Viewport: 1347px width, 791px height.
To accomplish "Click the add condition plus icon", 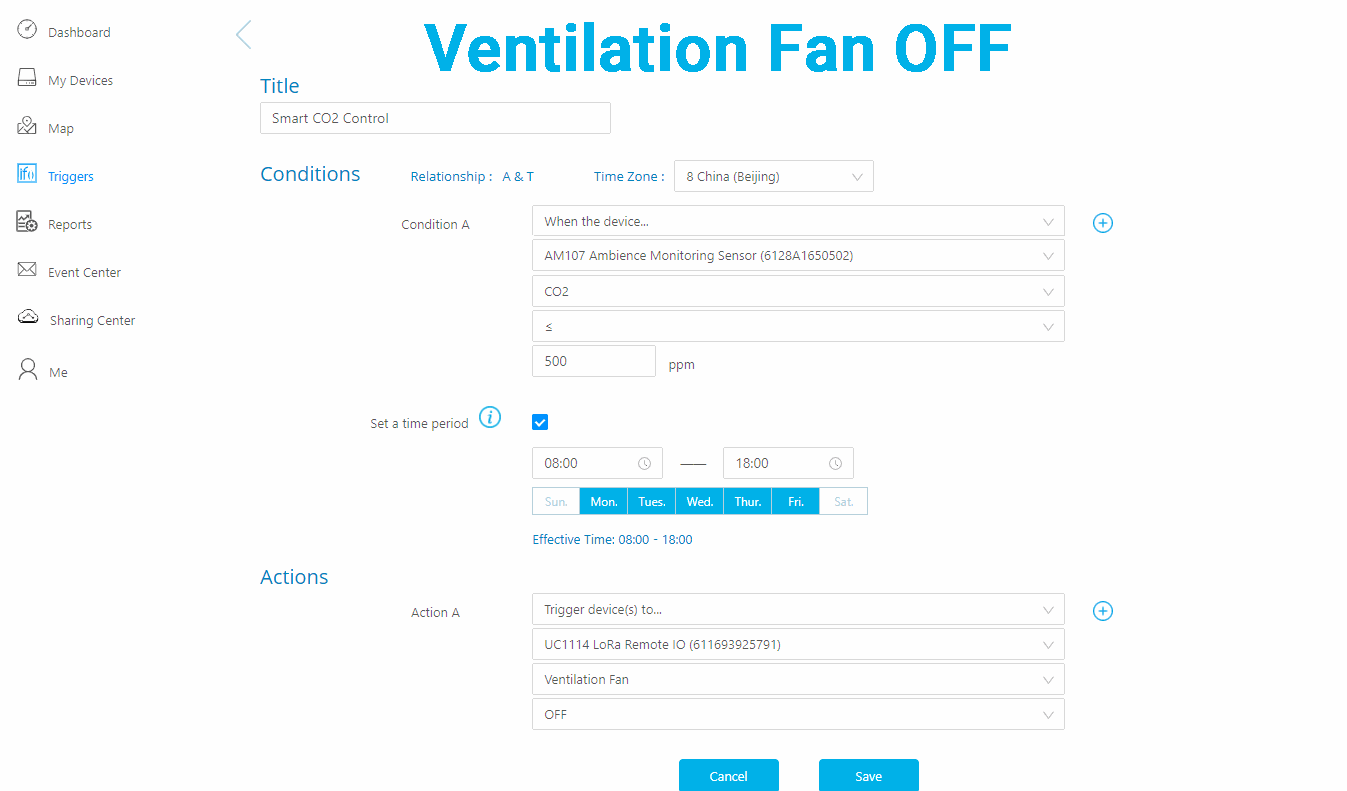I will click(x=1102, y=223).
